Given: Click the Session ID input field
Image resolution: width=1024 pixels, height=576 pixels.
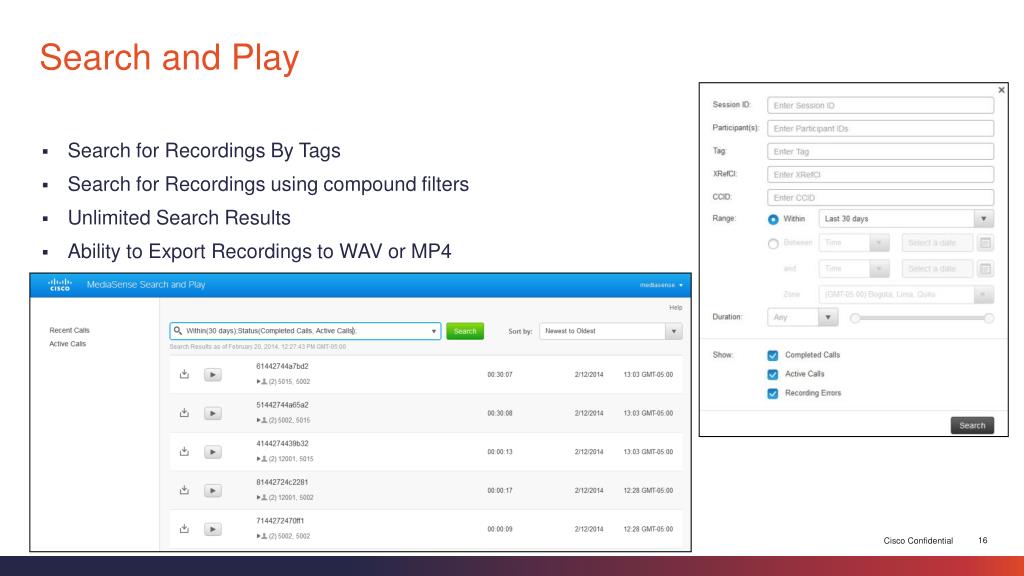Looking at the screenshot, I should coord(880,105).
